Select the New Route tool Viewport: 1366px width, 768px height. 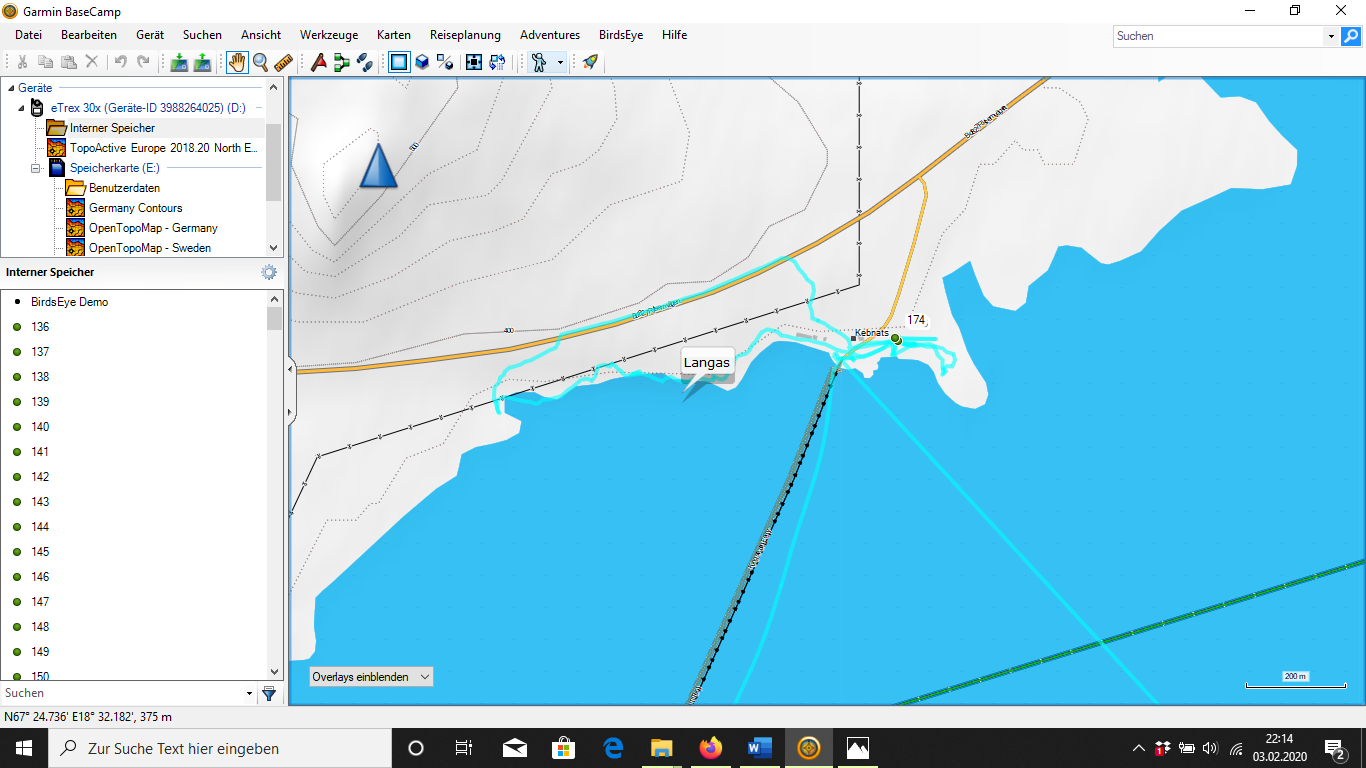tap(342, 62)
